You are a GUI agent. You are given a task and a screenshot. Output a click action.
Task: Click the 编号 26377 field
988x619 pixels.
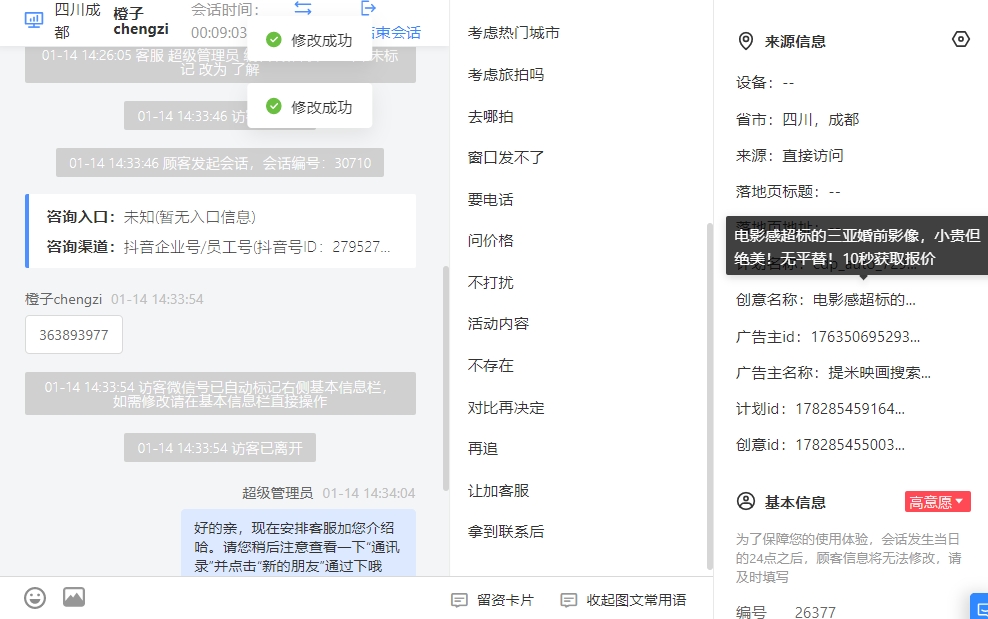(786, 612)
